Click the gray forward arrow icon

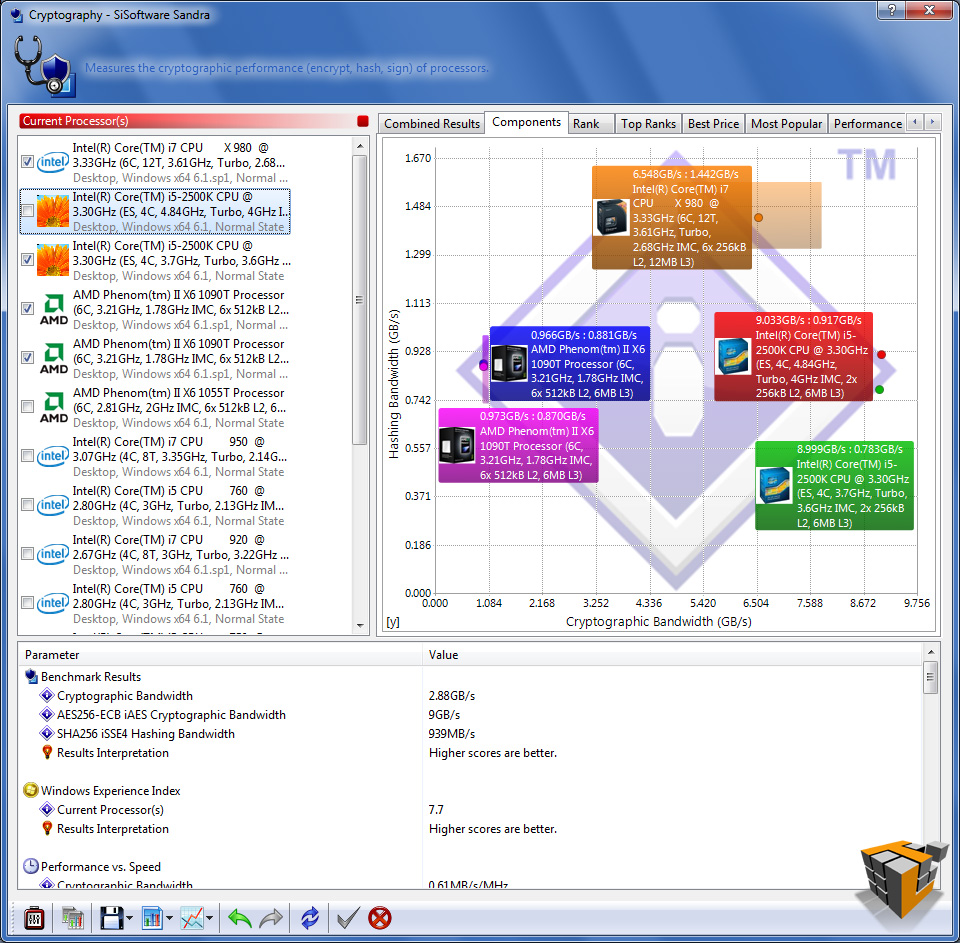click(271, 918)
